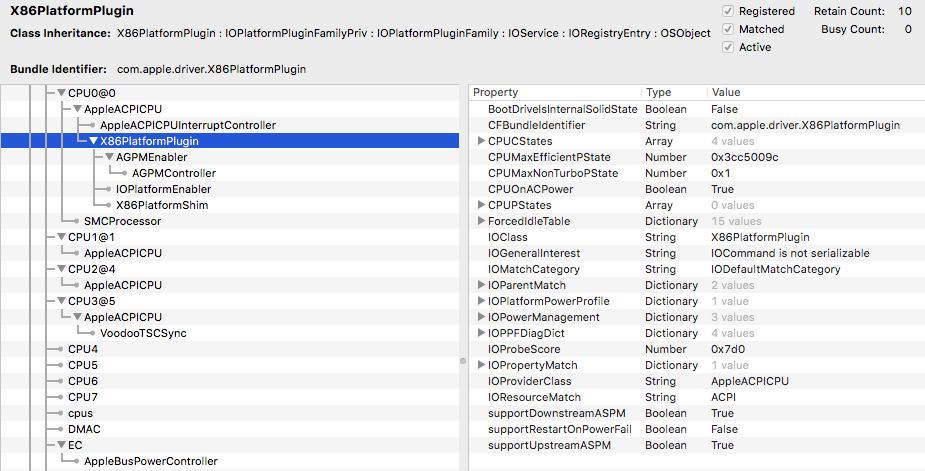925x471 pixels.
Task: Select the CPU6 tree entry
Action: pyautogui.click(x=83, y=381)
